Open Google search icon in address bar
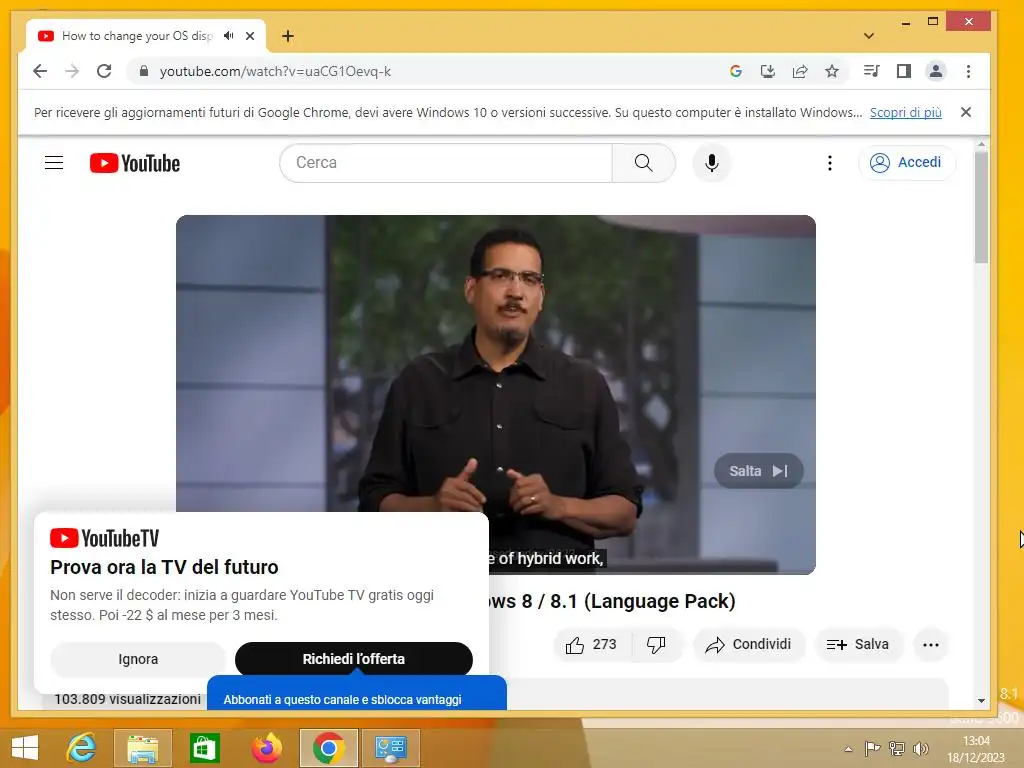The width and height of the screenshot is (1024, 768). click(x=736, y=71)
